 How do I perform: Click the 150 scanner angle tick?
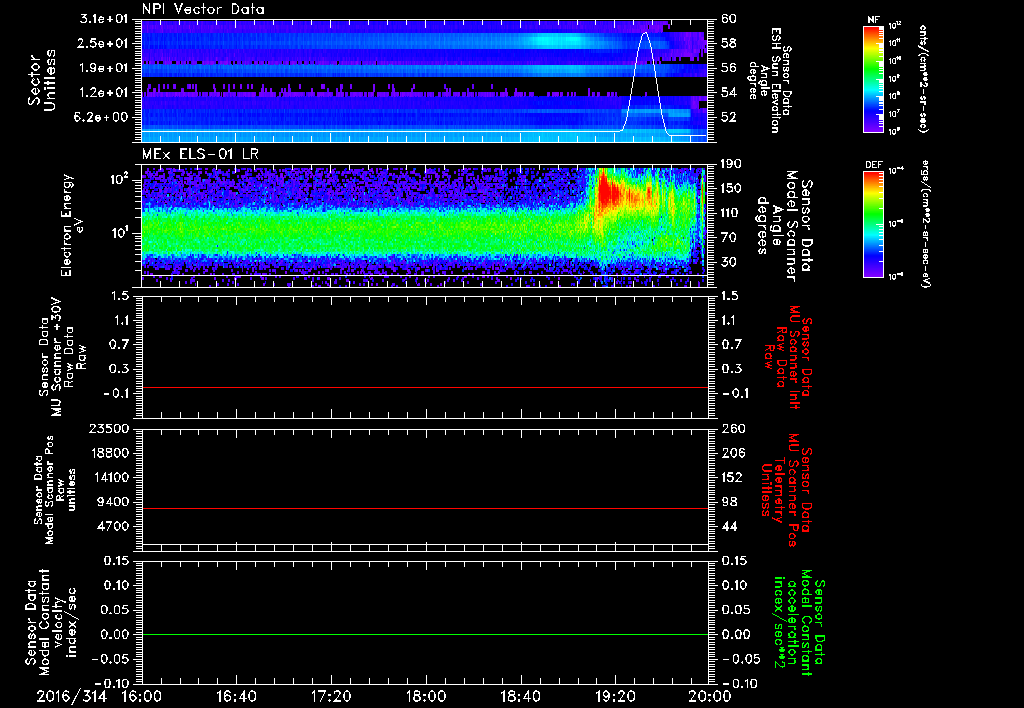[x=731, y=189]
